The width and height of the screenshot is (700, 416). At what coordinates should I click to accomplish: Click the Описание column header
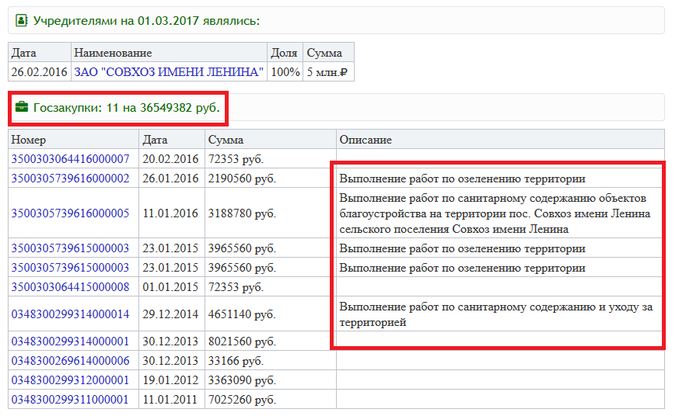(365, 140)
